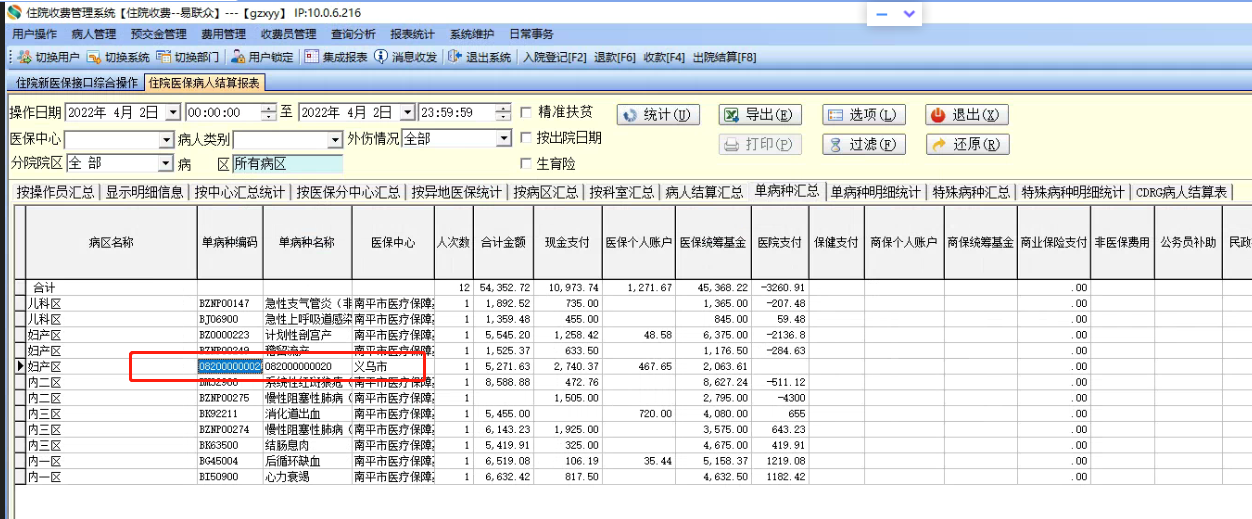Select the 特殊病种汇总 tab
The height and width of the screenshot is (519, 1252).
pyautogui.click(x=971, y=193)
